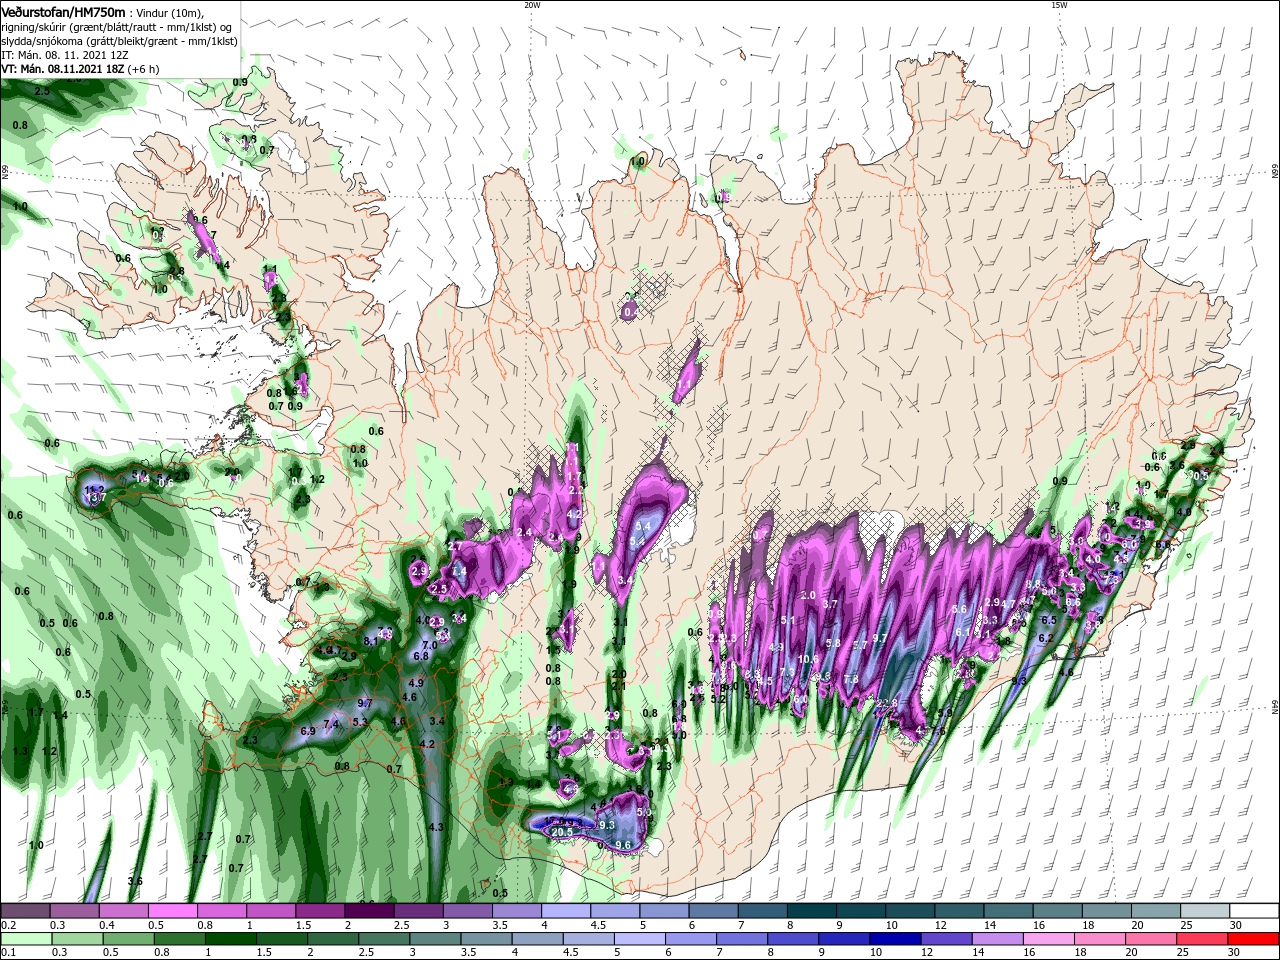Pick the snow scale swatch starting at 4

pos(566,911)
